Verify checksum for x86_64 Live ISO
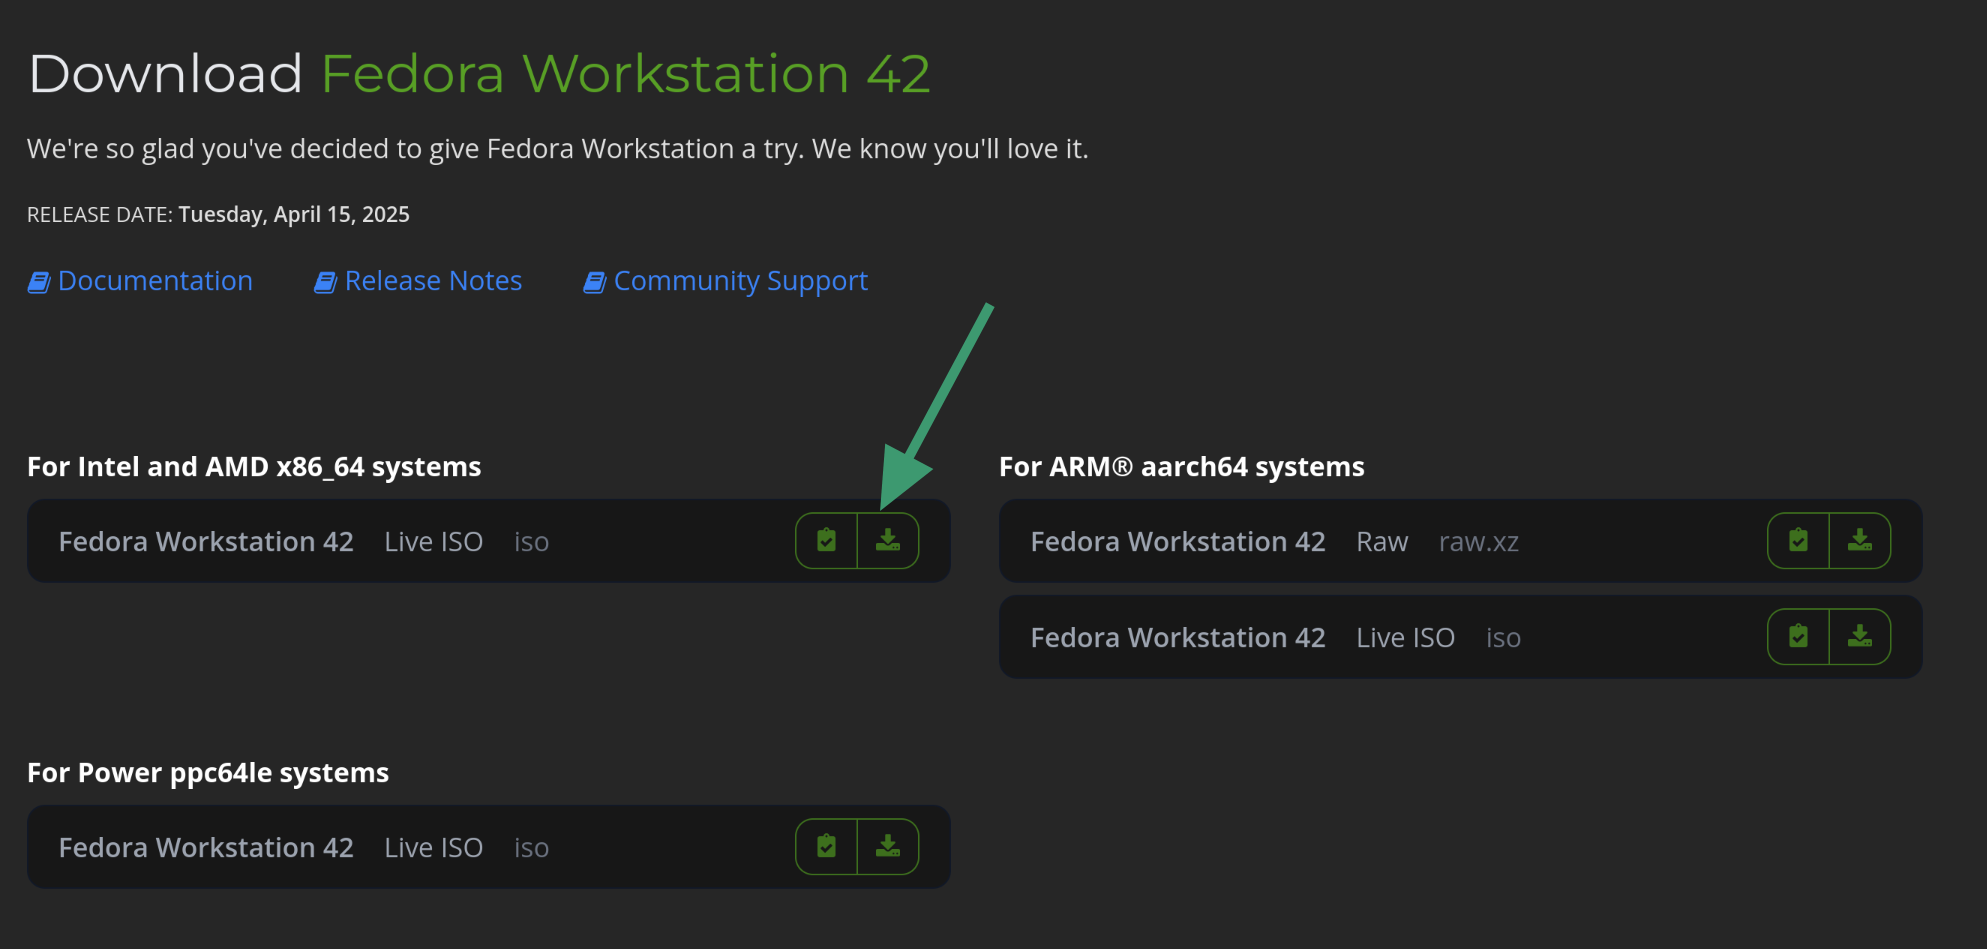This screenshot has width=1987, height=949. tap(826, 541)
